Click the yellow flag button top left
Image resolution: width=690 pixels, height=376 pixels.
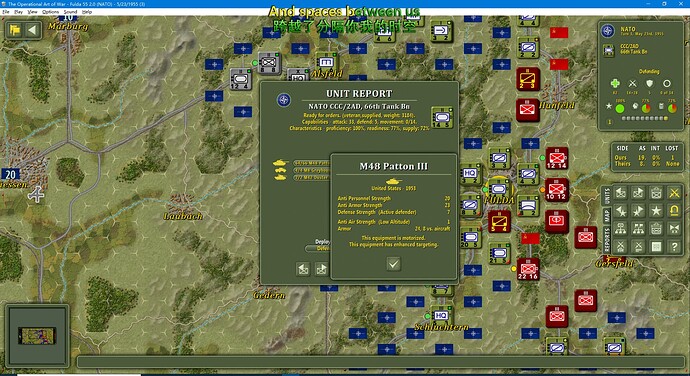click(x=15, y=30)
